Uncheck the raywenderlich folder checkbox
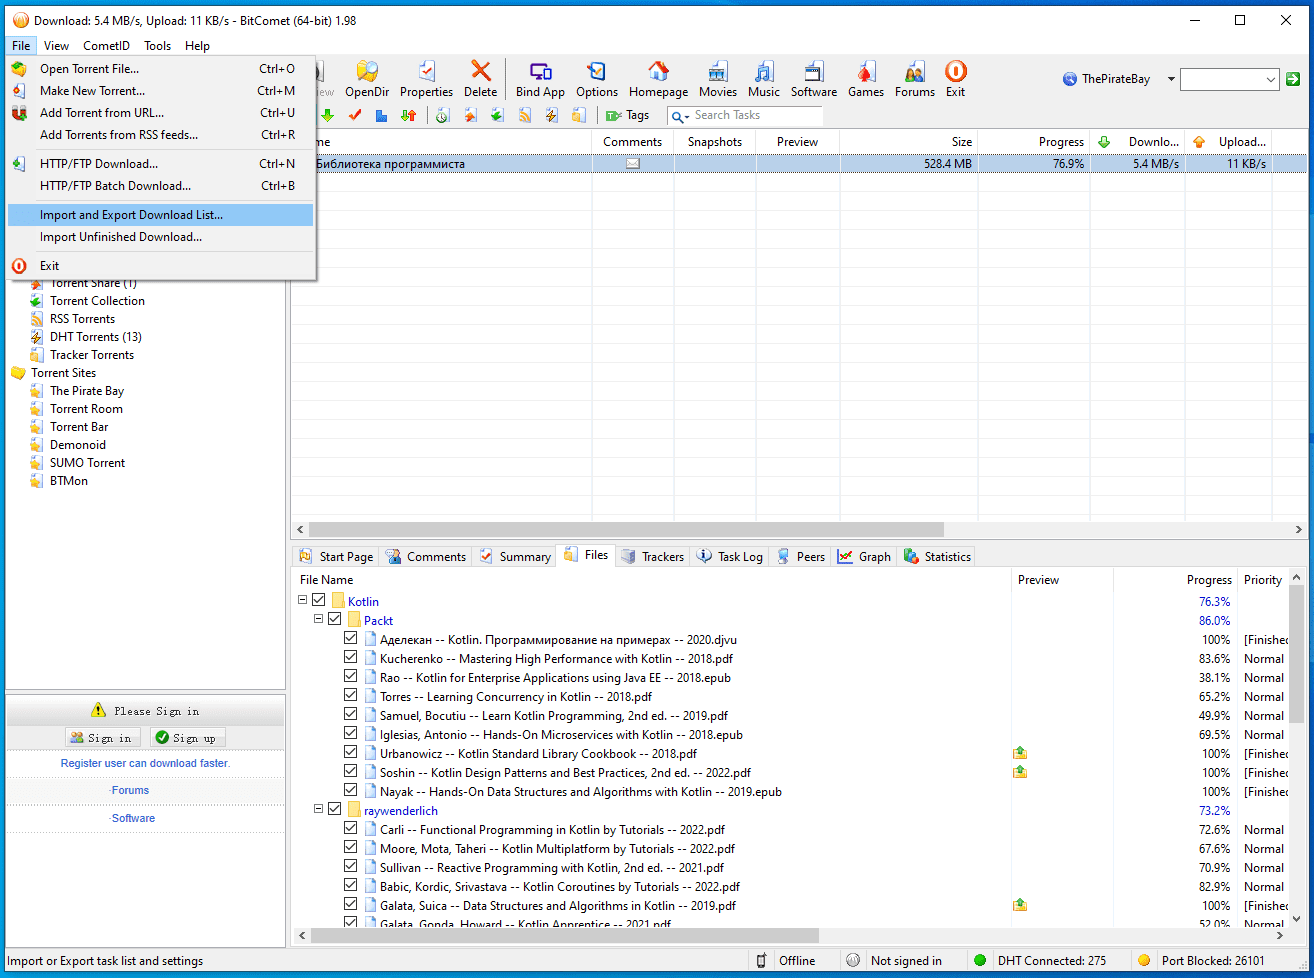Viewport: 1314px width, 978px height. tap(335, 809)
